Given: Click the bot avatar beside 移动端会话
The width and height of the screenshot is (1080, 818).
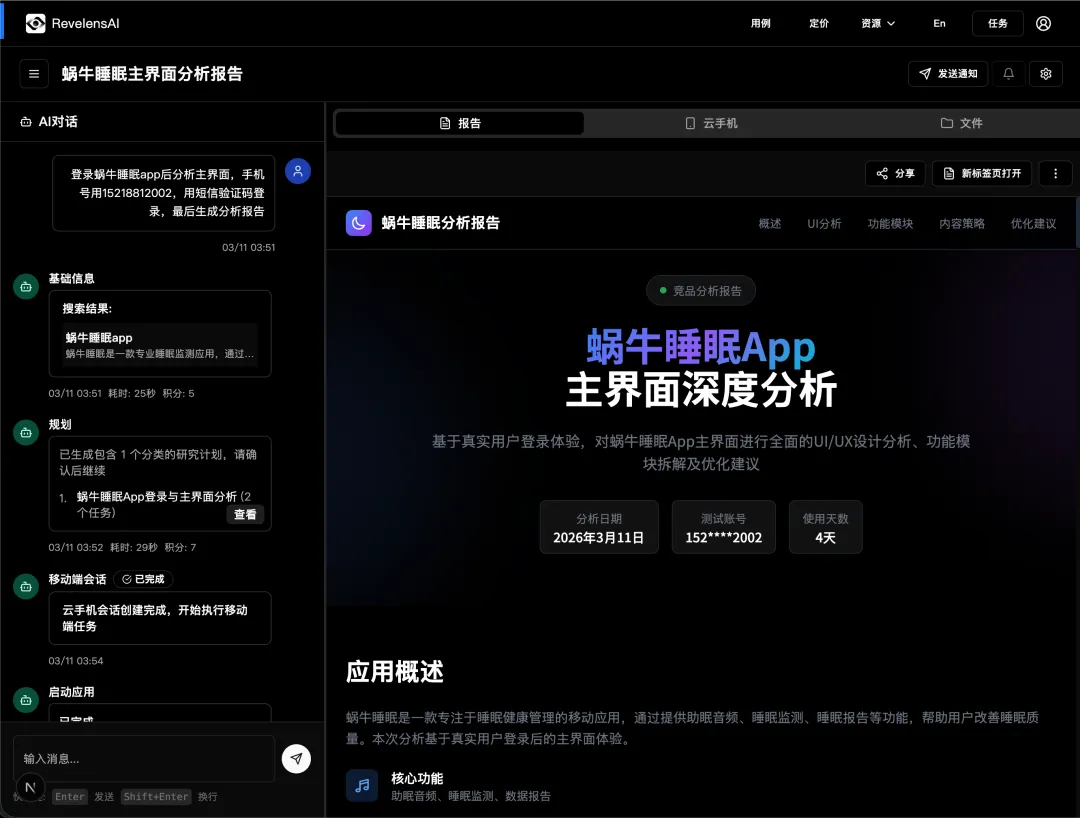Looking at the screenshot, I should coord(26,587).
